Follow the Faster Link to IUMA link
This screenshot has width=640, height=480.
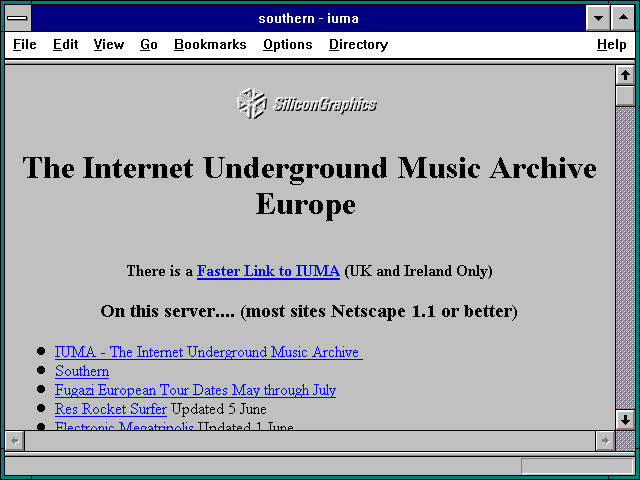[268, 271]
